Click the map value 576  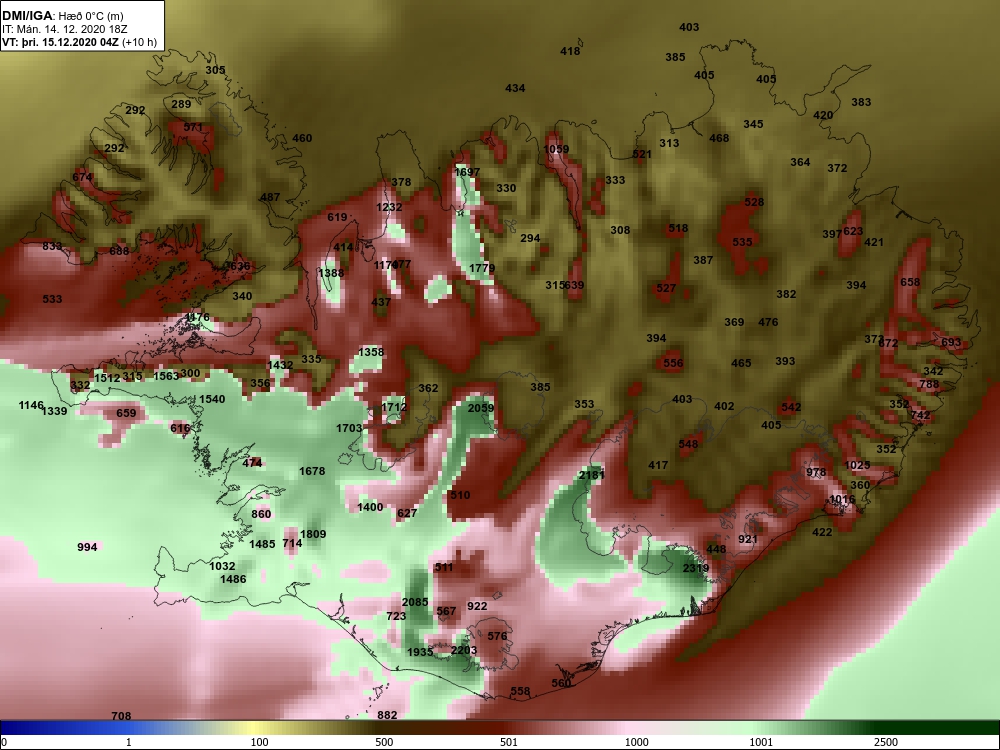497,636
